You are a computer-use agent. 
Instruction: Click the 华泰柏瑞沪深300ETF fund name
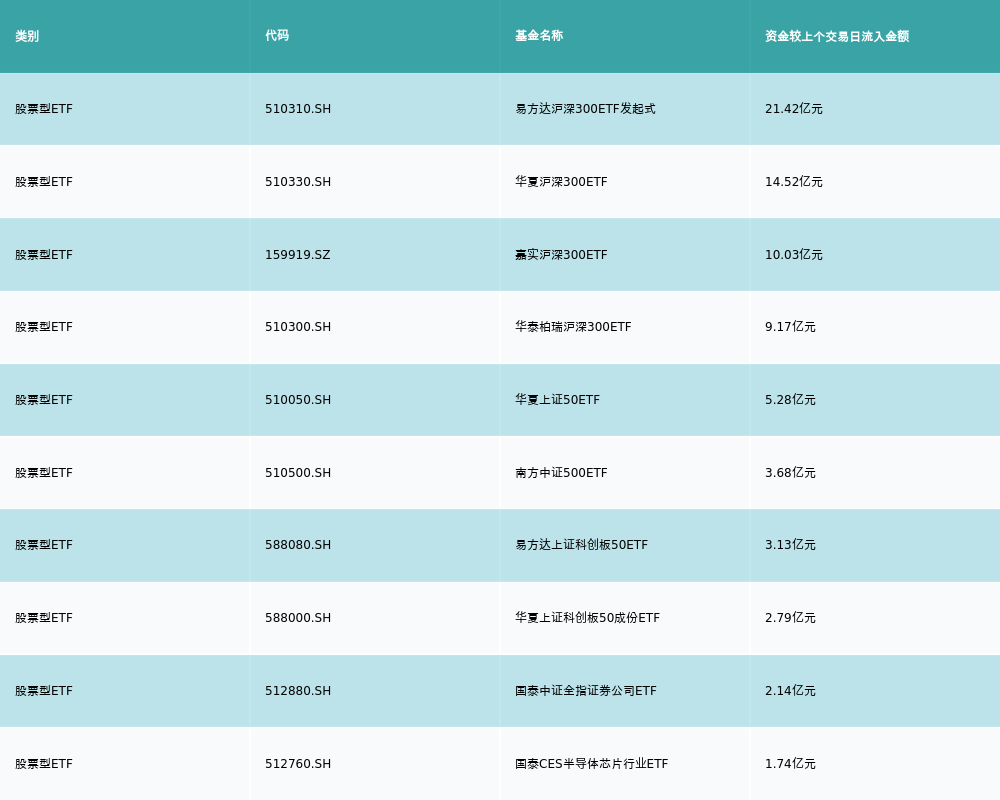[x=573, y=327]
